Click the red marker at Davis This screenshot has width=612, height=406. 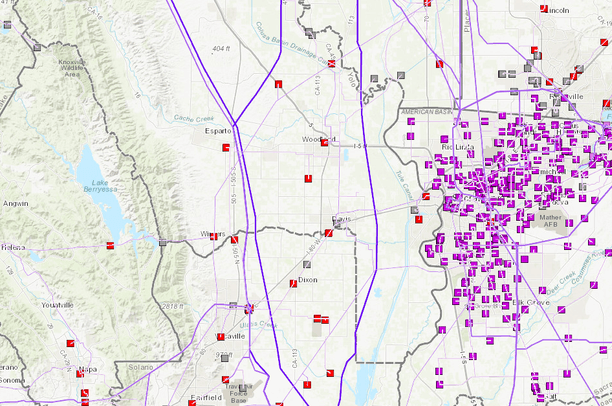pos(329,233)
